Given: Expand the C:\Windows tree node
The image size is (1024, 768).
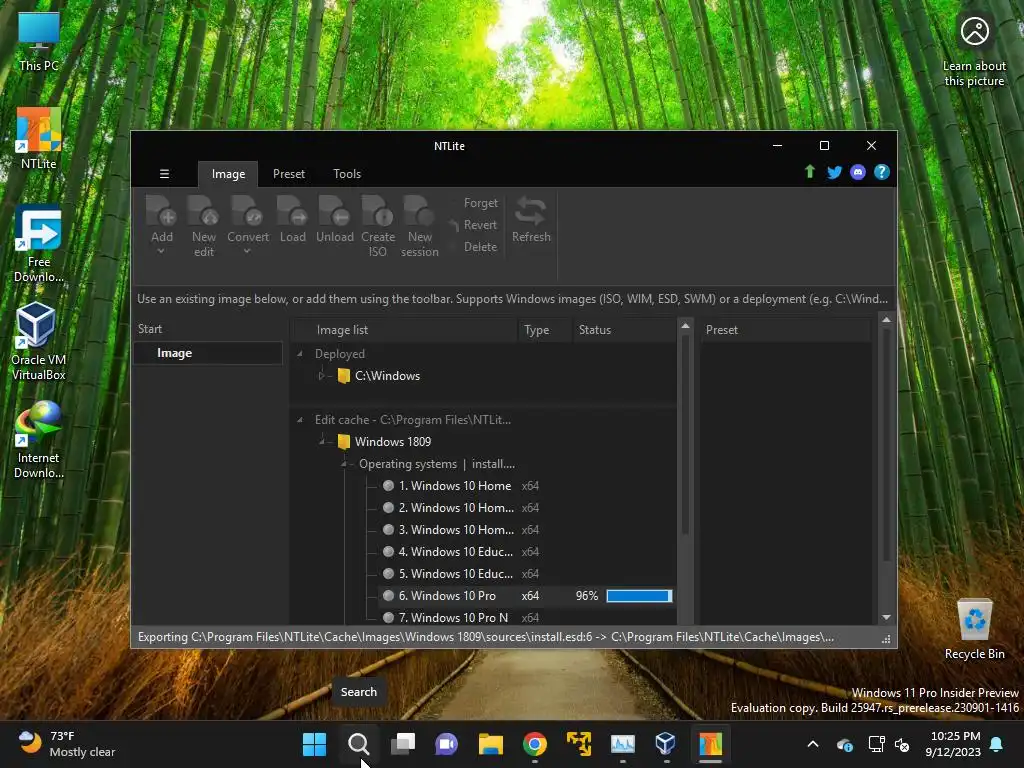Looking at the screenshot, I should pyautogui.click(x=321, y=376).
